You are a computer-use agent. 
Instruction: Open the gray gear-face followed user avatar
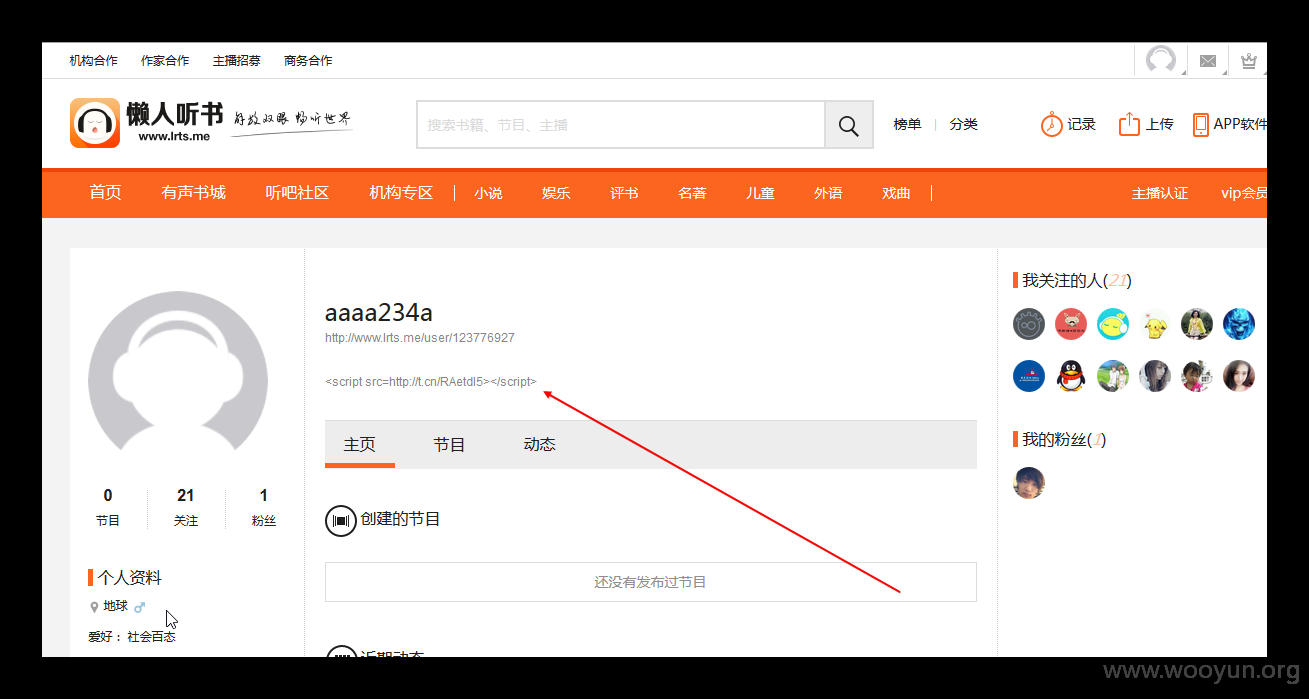[x=1029, y=324]
